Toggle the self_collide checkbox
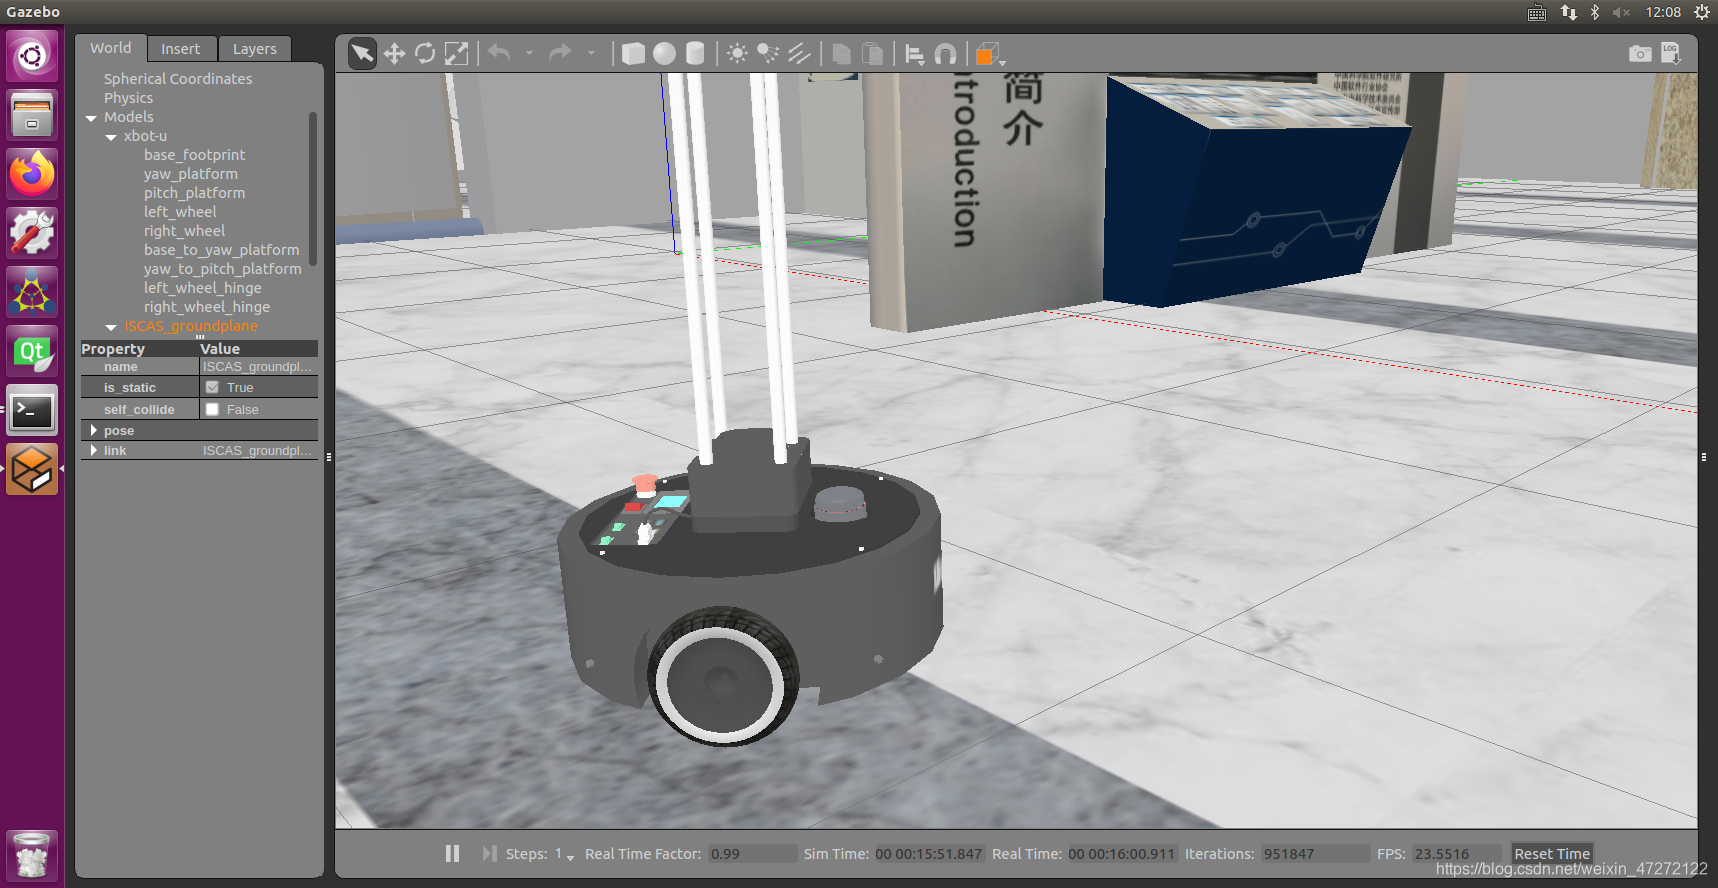The height and width of the screenshot is (888, 1718). pos(212,409)
